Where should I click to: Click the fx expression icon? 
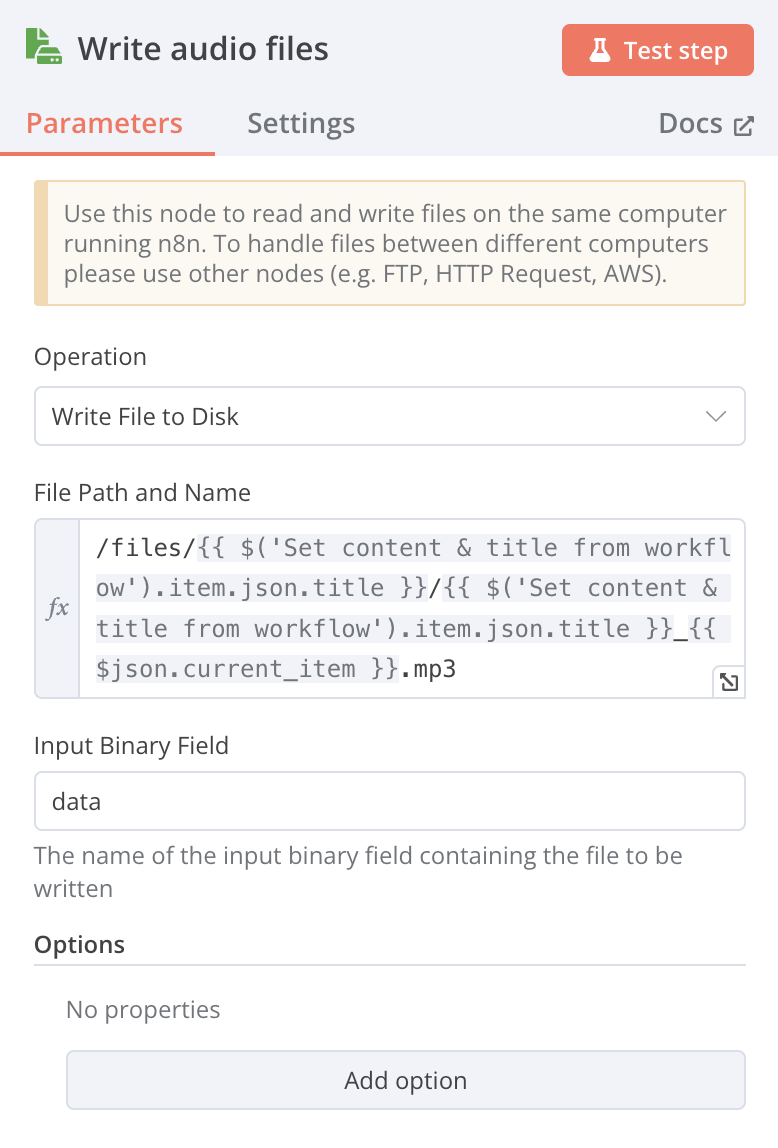pos(58,608)
